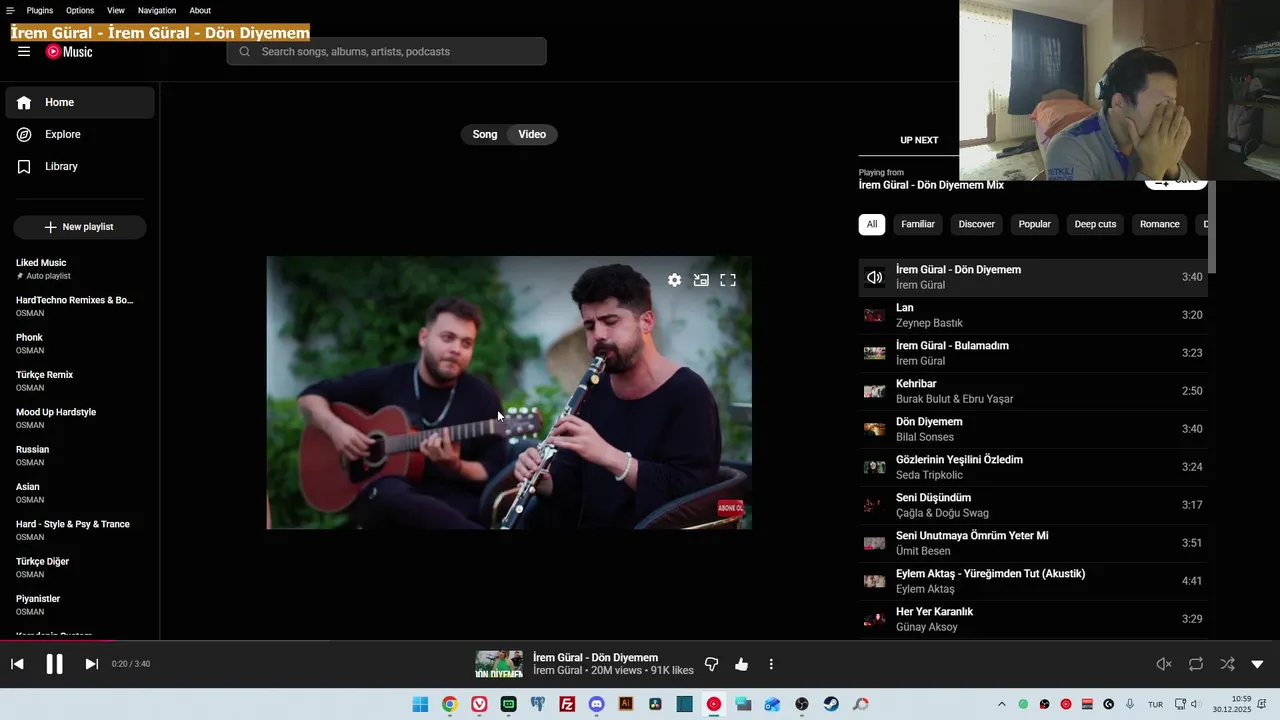Open the app menu icon in the title bar
The image size is (1280, 720).
[10, 10]
